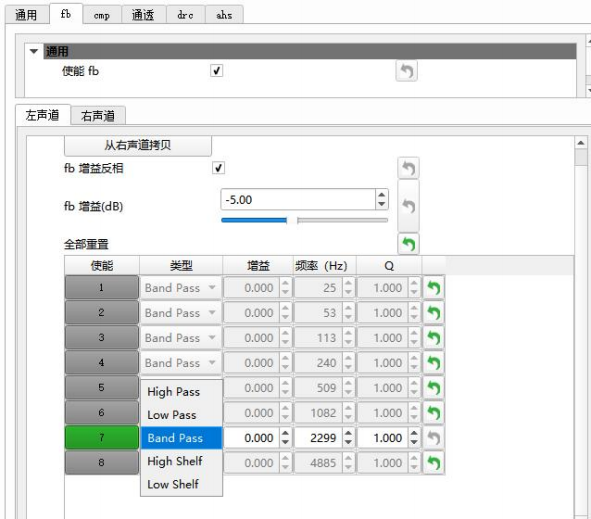Collapse the 通用 section triangle
The image size is (591, 519).
pyautogui.click(x=34, y=51)
